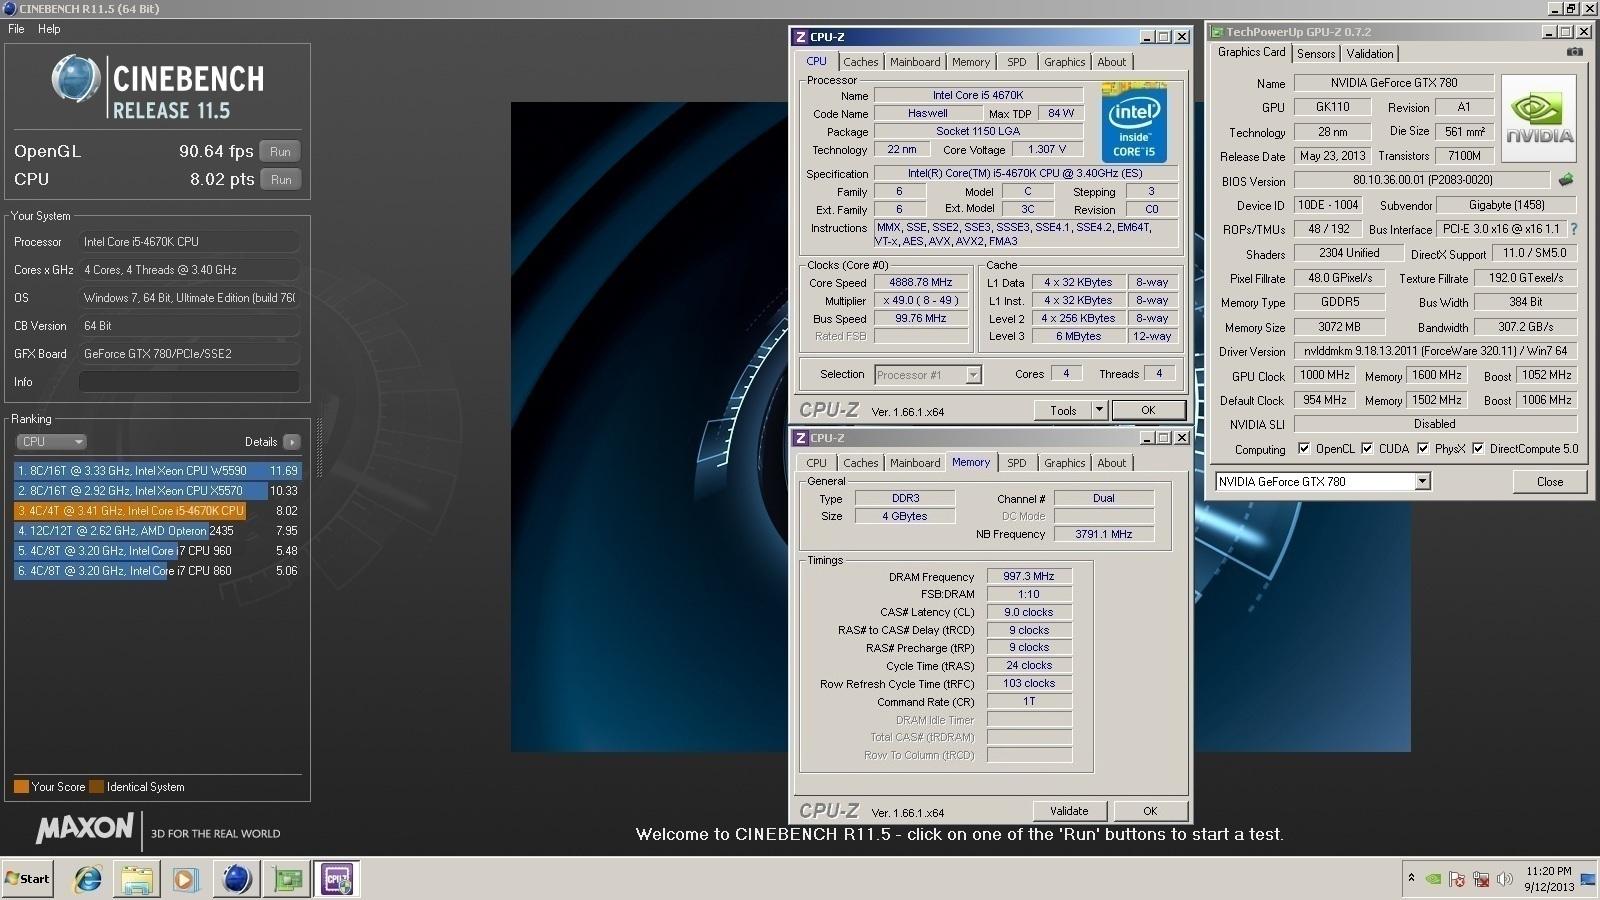Launch Internet Explorer from the taskbar
Image resolution: width=1600 pixels, height=900 pixels.
coord(88,879)
